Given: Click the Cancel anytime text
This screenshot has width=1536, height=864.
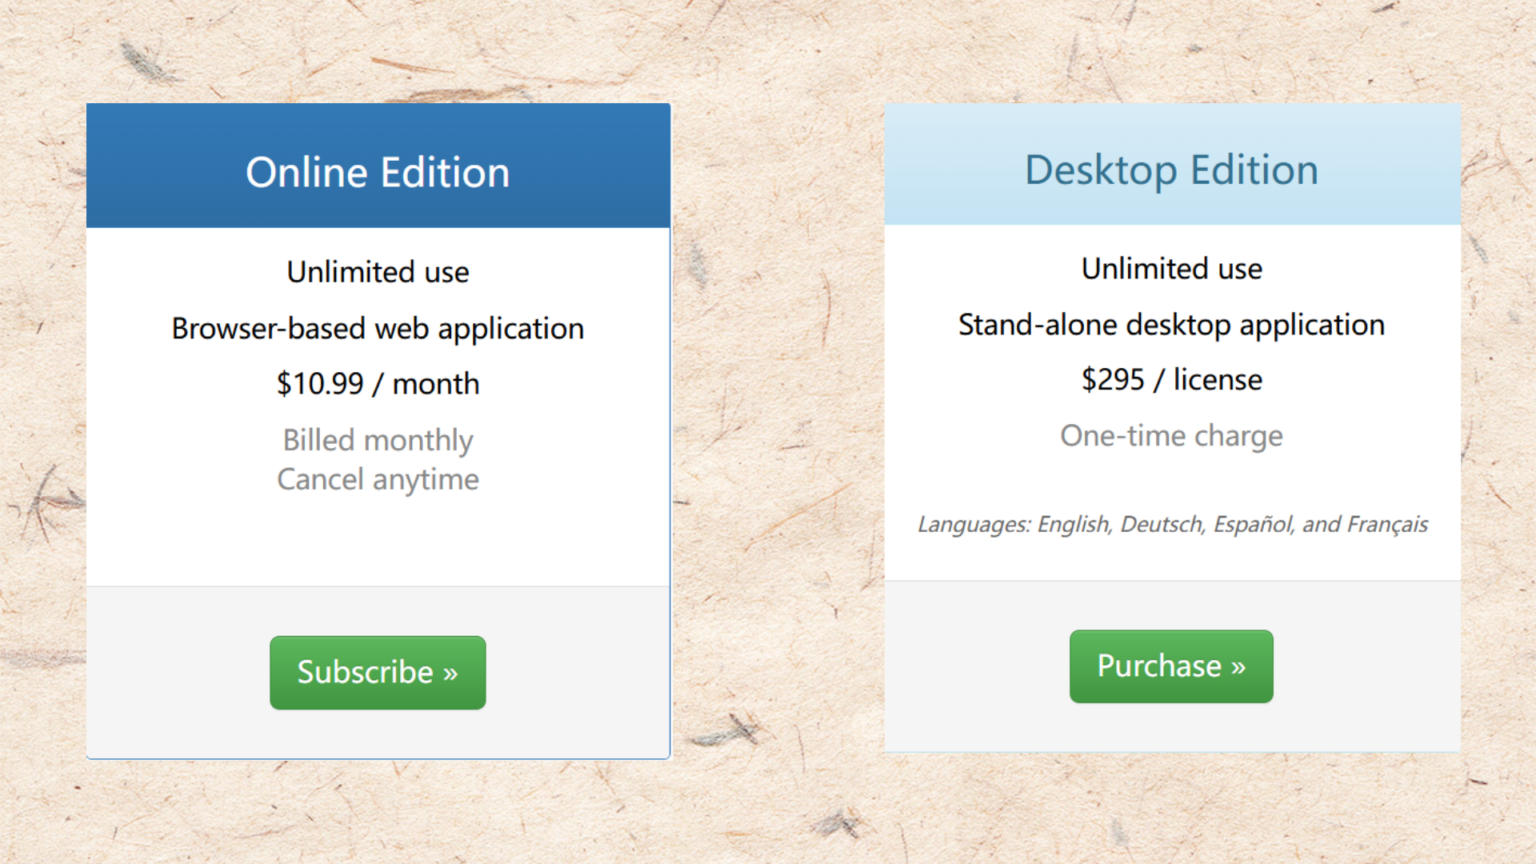Looking at the screenshot, I should [x=377, y=479].
